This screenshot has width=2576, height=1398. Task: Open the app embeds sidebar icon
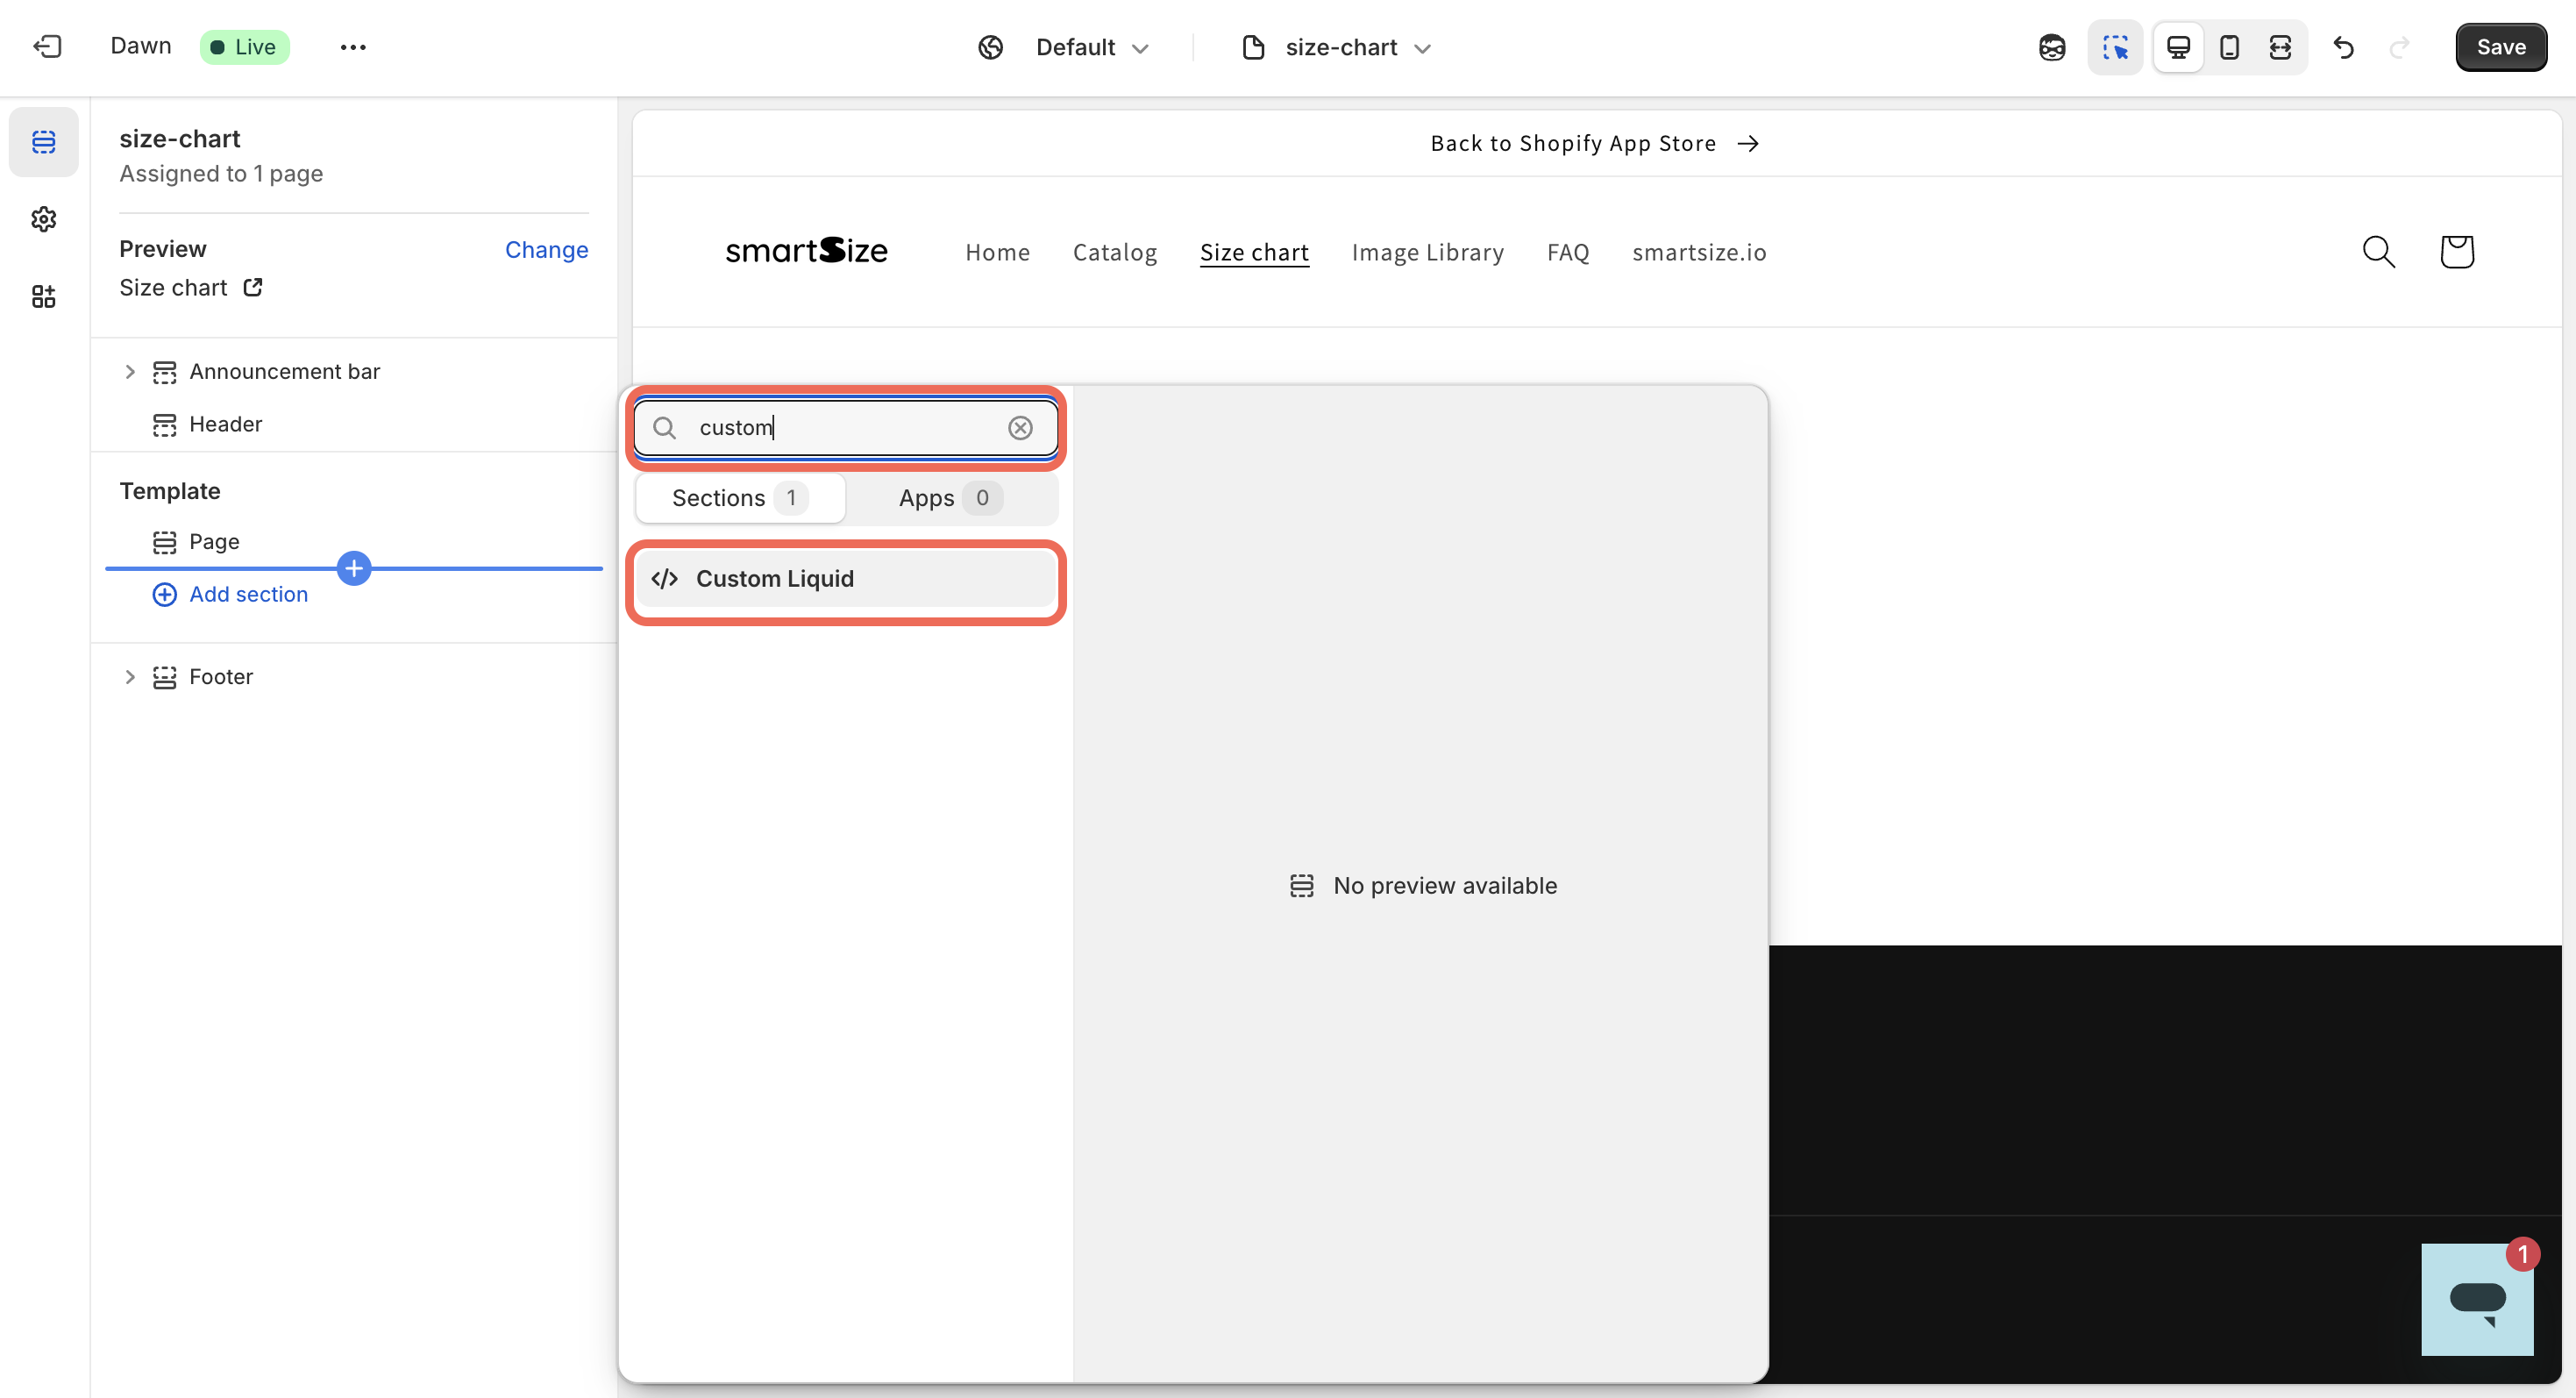click(43, 296)
